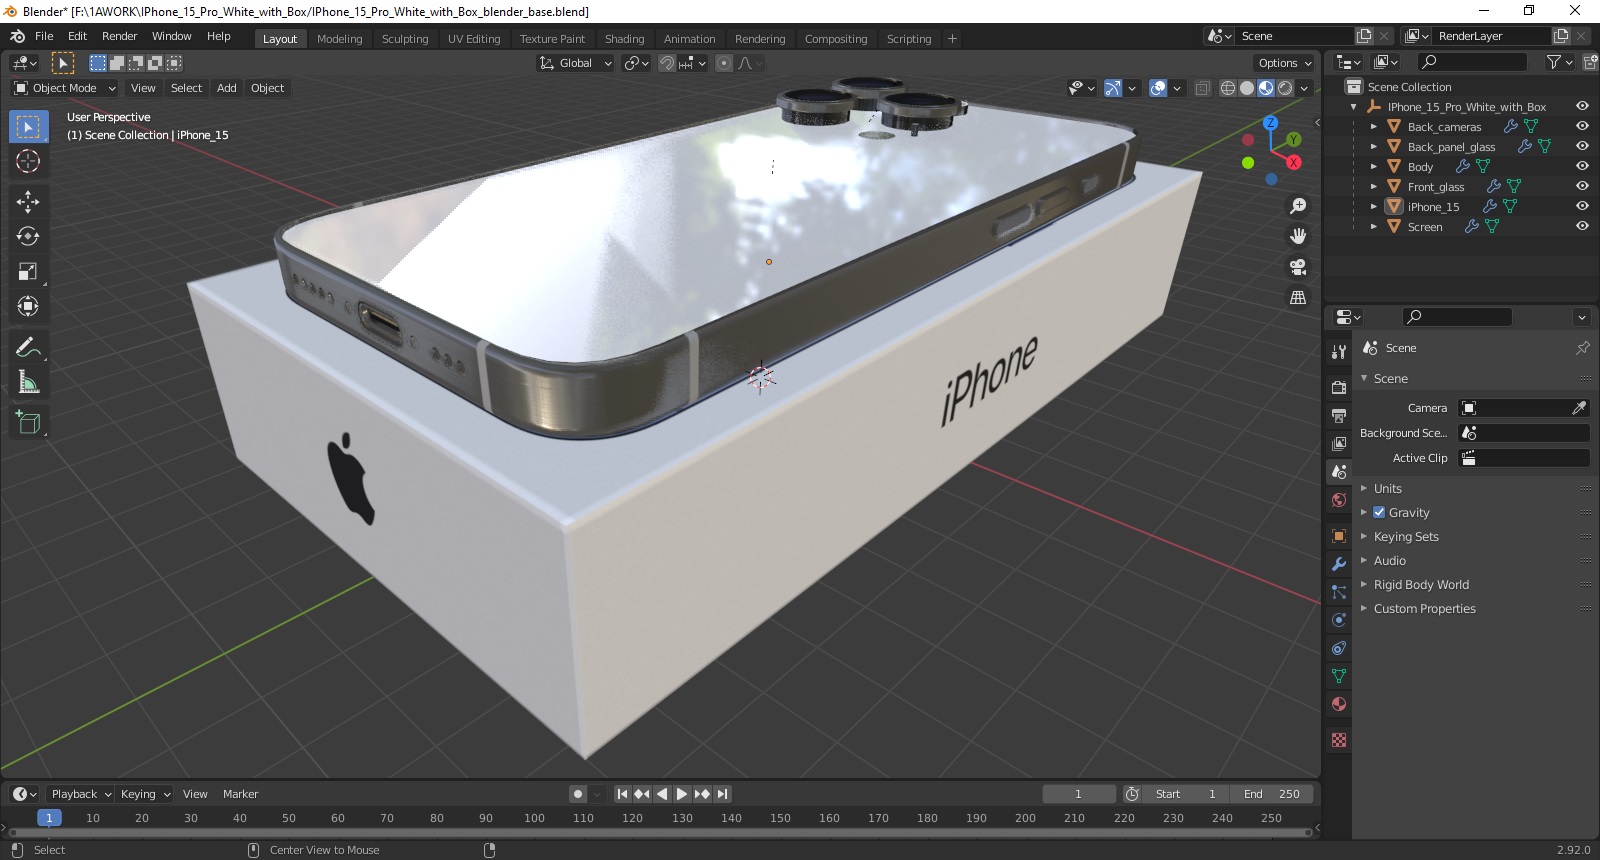Open the Keying popover
The height and width of the screenshot is (860, 1600).
click(x=145, y=794)
